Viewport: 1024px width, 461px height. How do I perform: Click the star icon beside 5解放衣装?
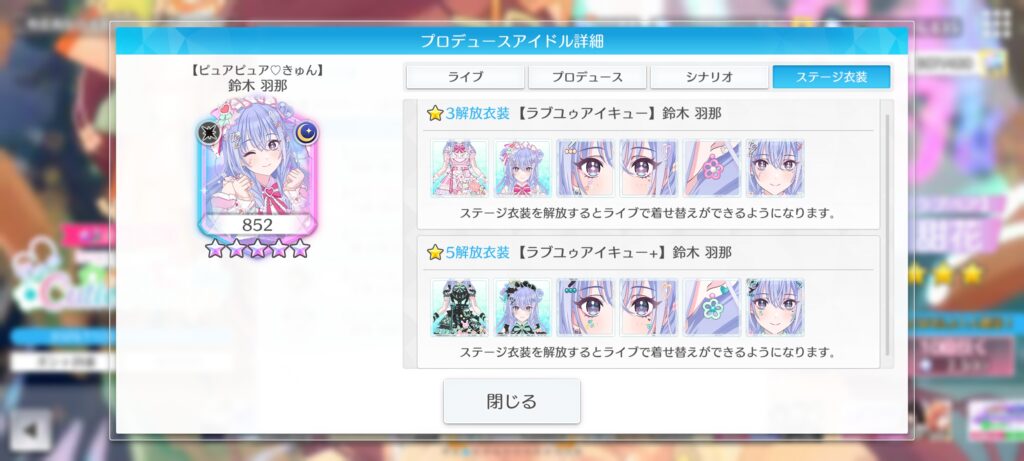pyautogui.click(x=435, y=253)
